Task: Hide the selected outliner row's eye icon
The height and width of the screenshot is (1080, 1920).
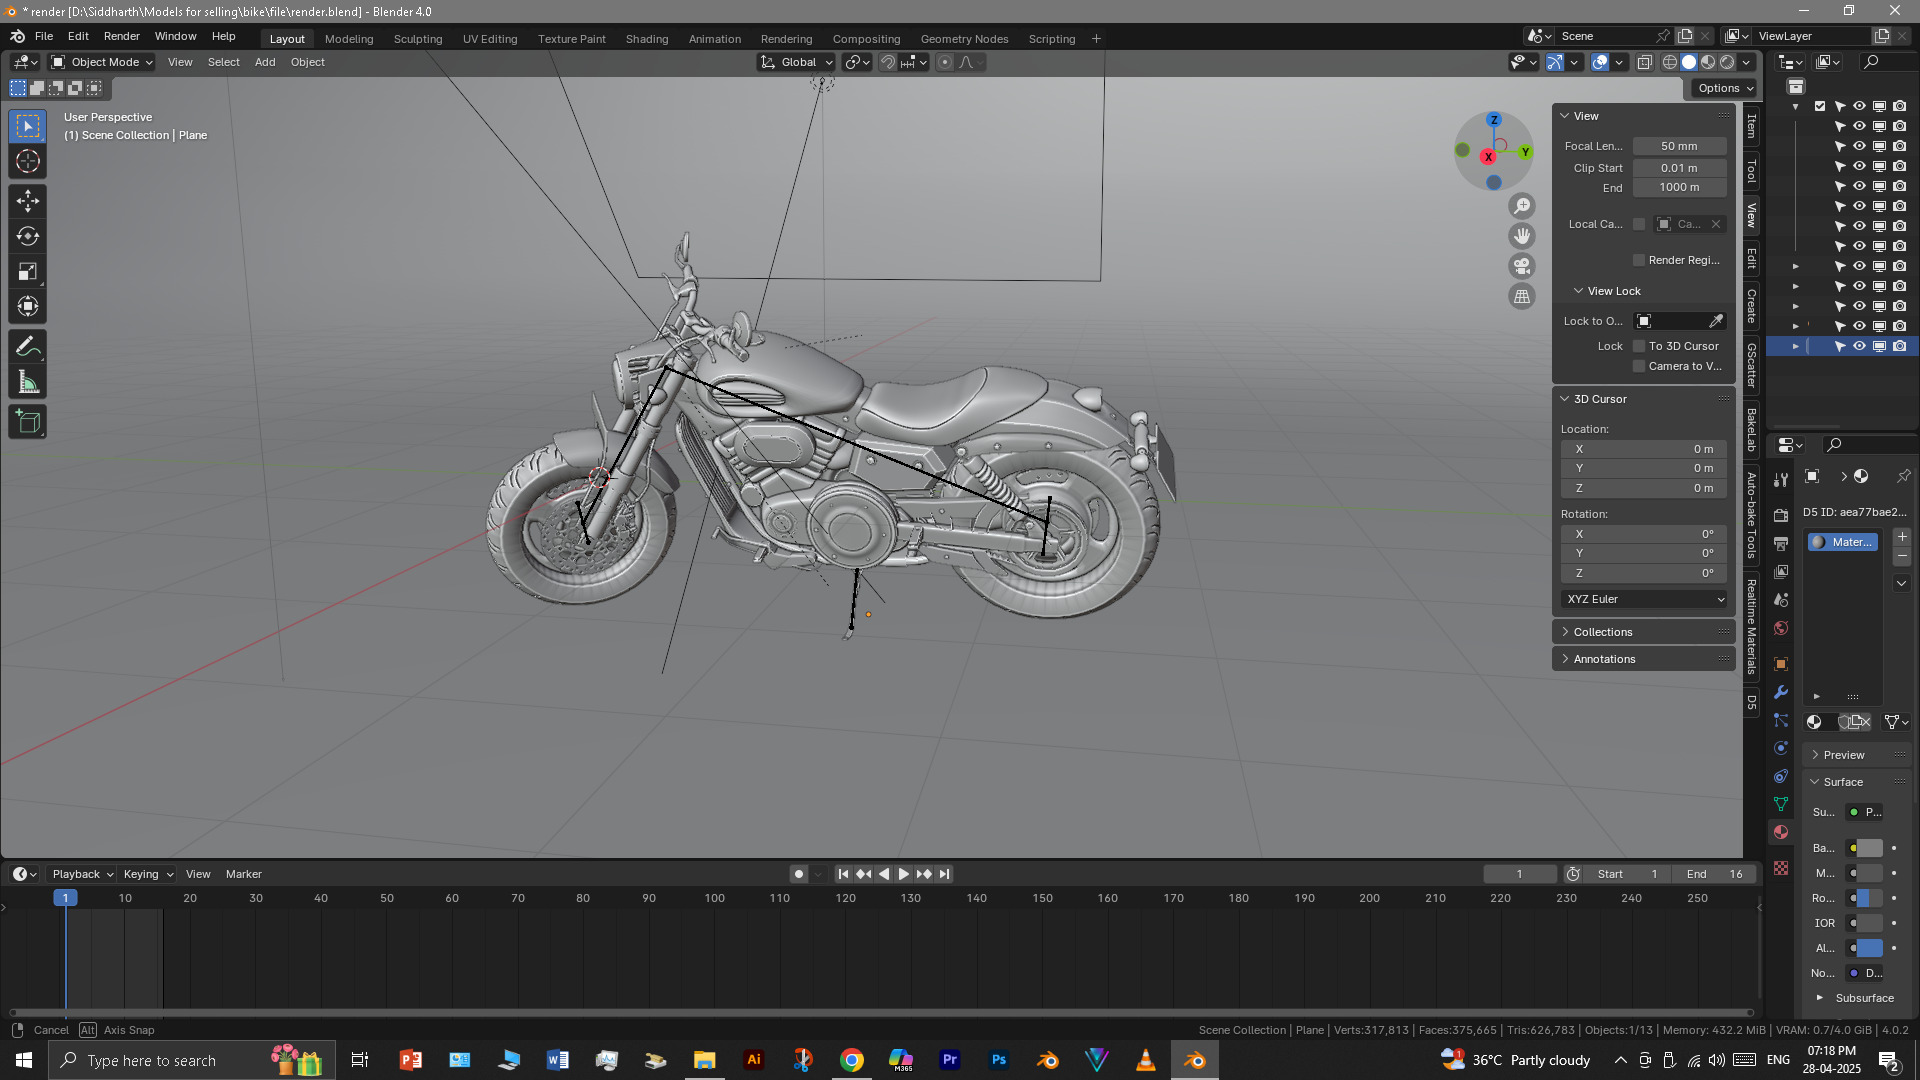Action: pyautogui.click(x=1859, y=346)
